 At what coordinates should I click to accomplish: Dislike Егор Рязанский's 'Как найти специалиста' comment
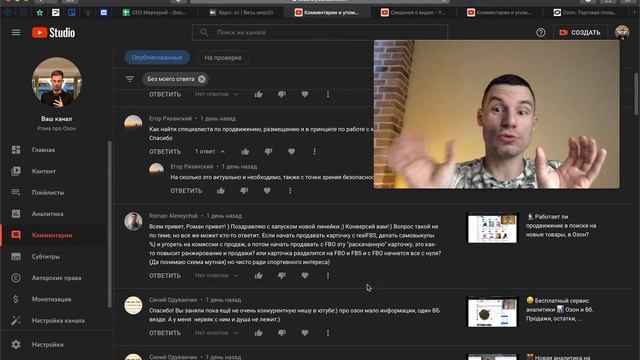point(268,152)
